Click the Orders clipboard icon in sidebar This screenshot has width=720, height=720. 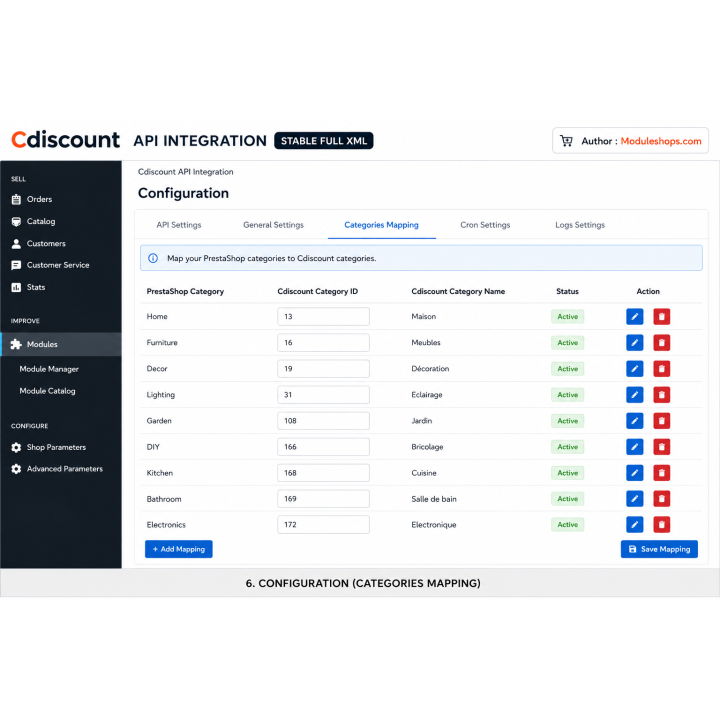[16, 199]
